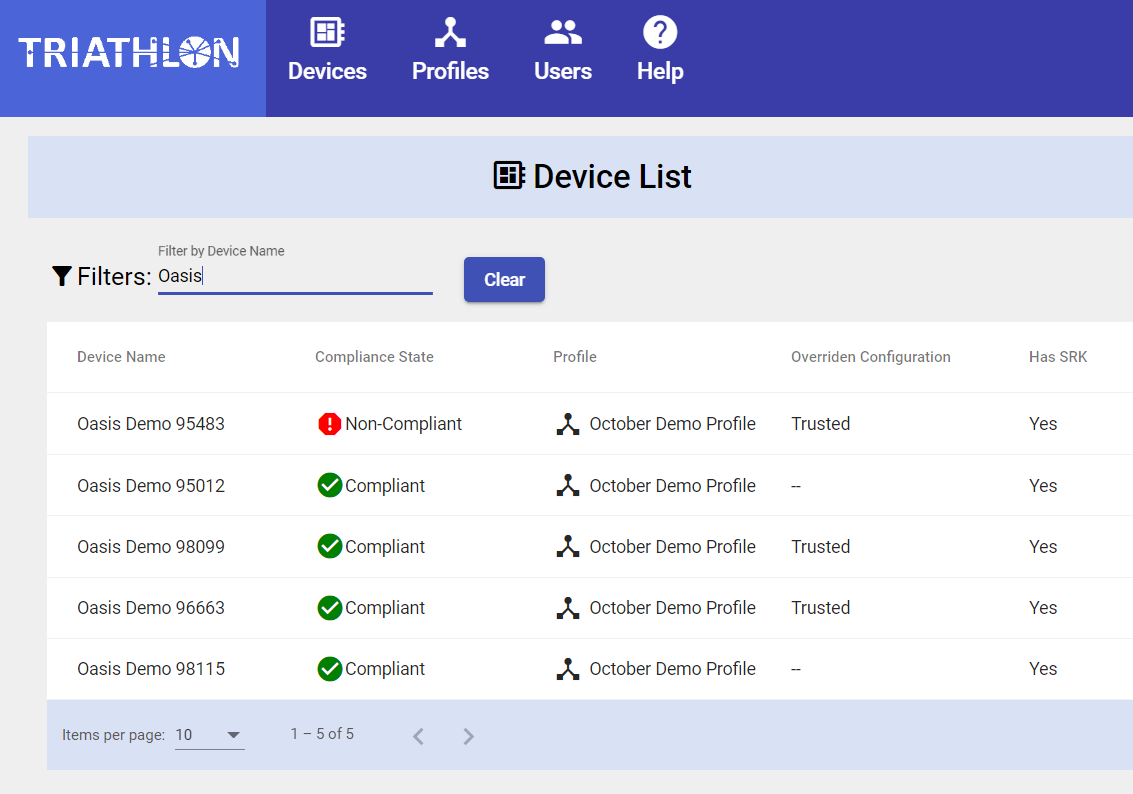Select the Users menu label
The height and width of the screenshot is (794, 1133).
click(563, 72)
